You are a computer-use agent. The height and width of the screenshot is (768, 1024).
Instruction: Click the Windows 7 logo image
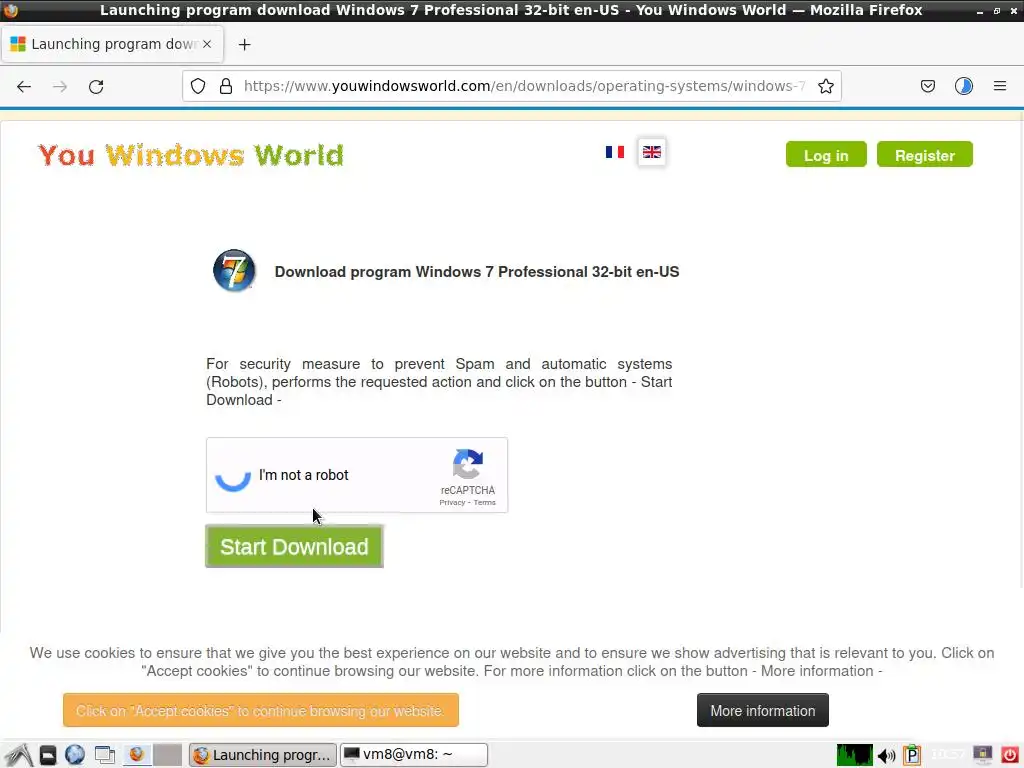[x=234, y=270]
